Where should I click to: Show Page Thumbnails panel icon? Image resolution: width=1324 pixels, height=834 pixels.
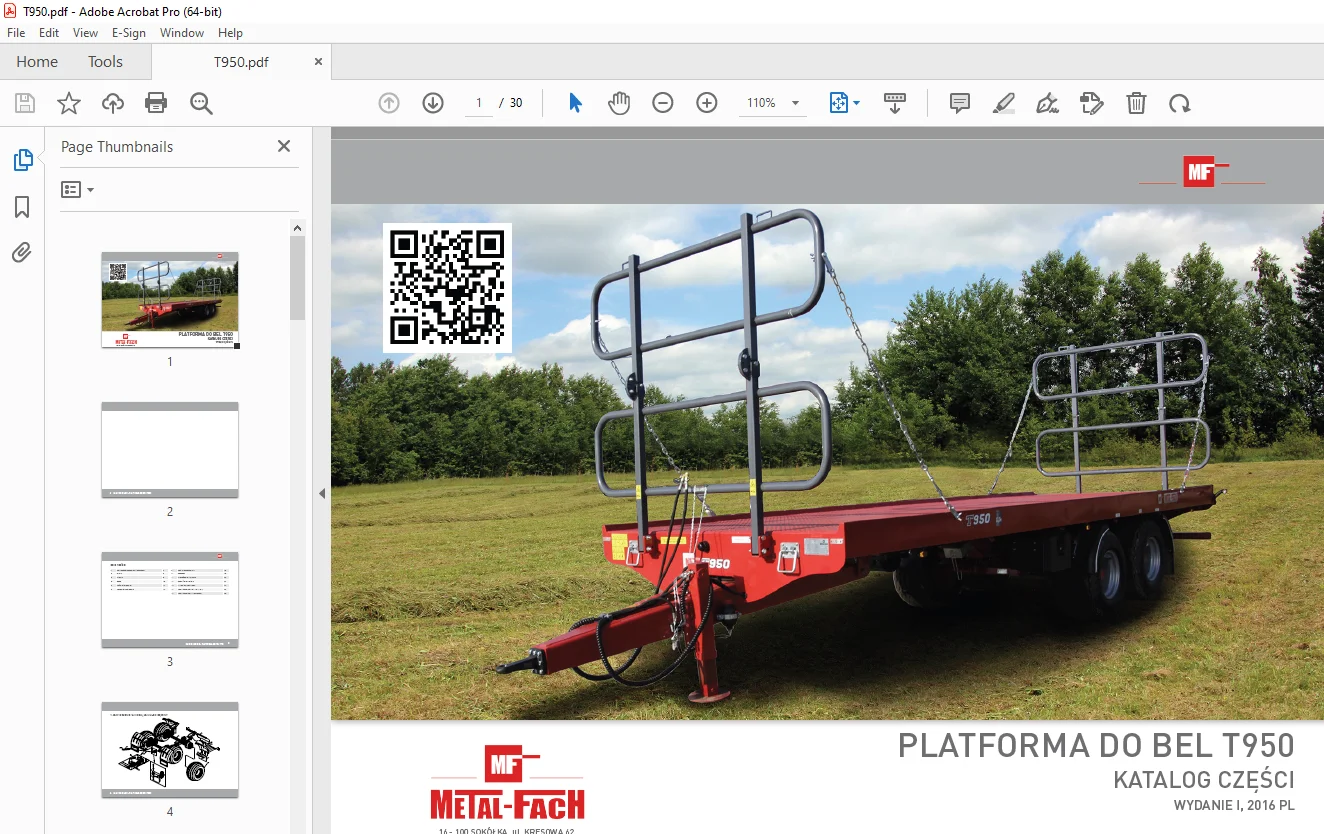tap(22, 160)
